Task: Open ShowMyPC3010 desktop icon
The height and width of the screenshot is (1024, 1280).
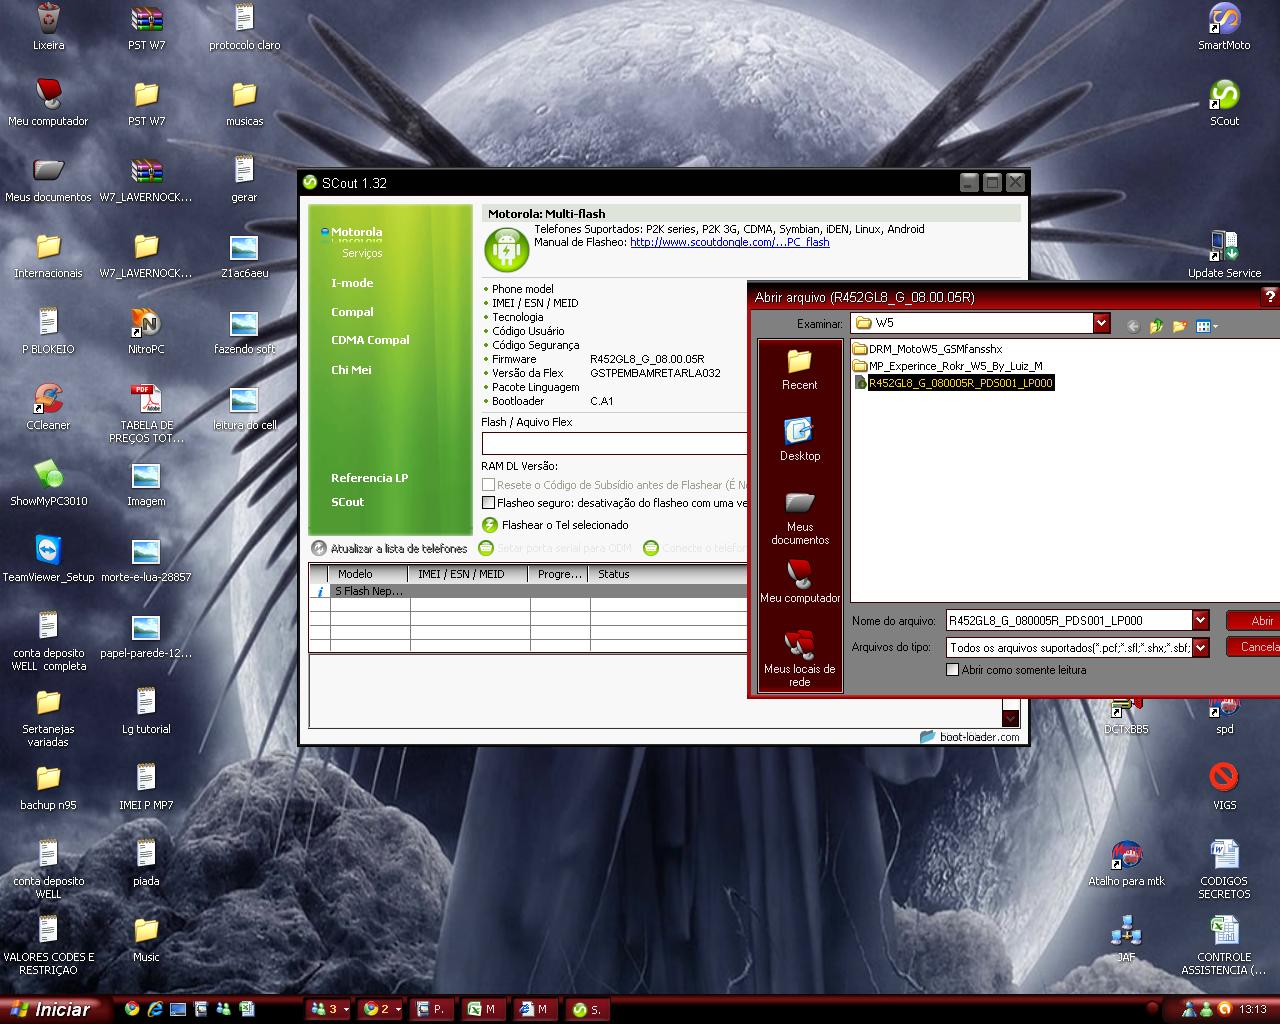Action: point(48,483)
